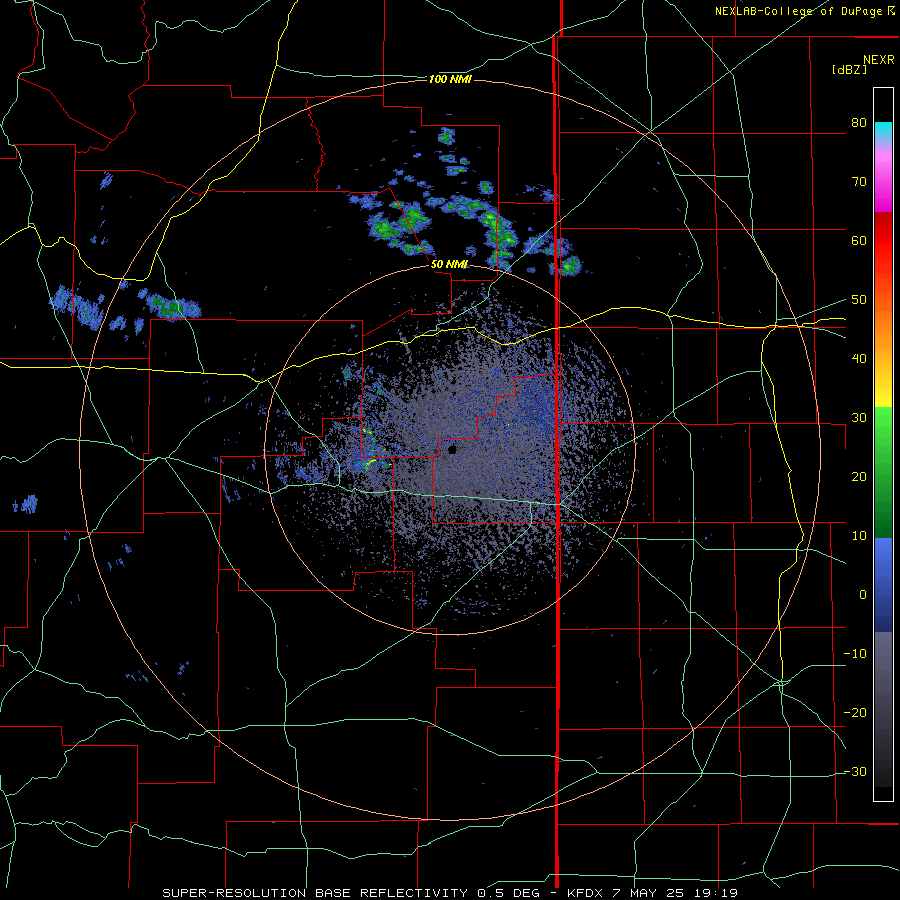Click the 30 dBZ scale value

[859, 418]
